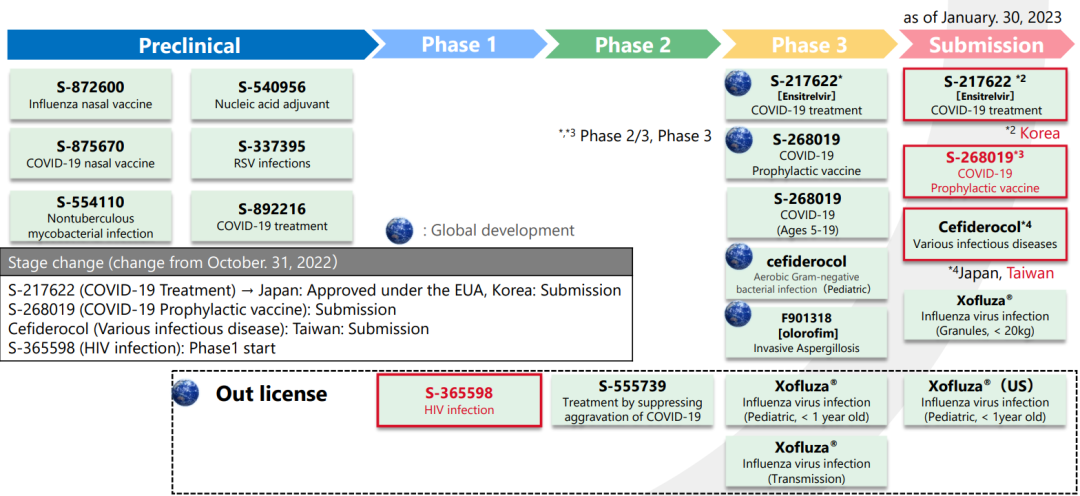
Task: Click the '*4 Japan, Taiwan' footnote
Action: coord(1001,273)
